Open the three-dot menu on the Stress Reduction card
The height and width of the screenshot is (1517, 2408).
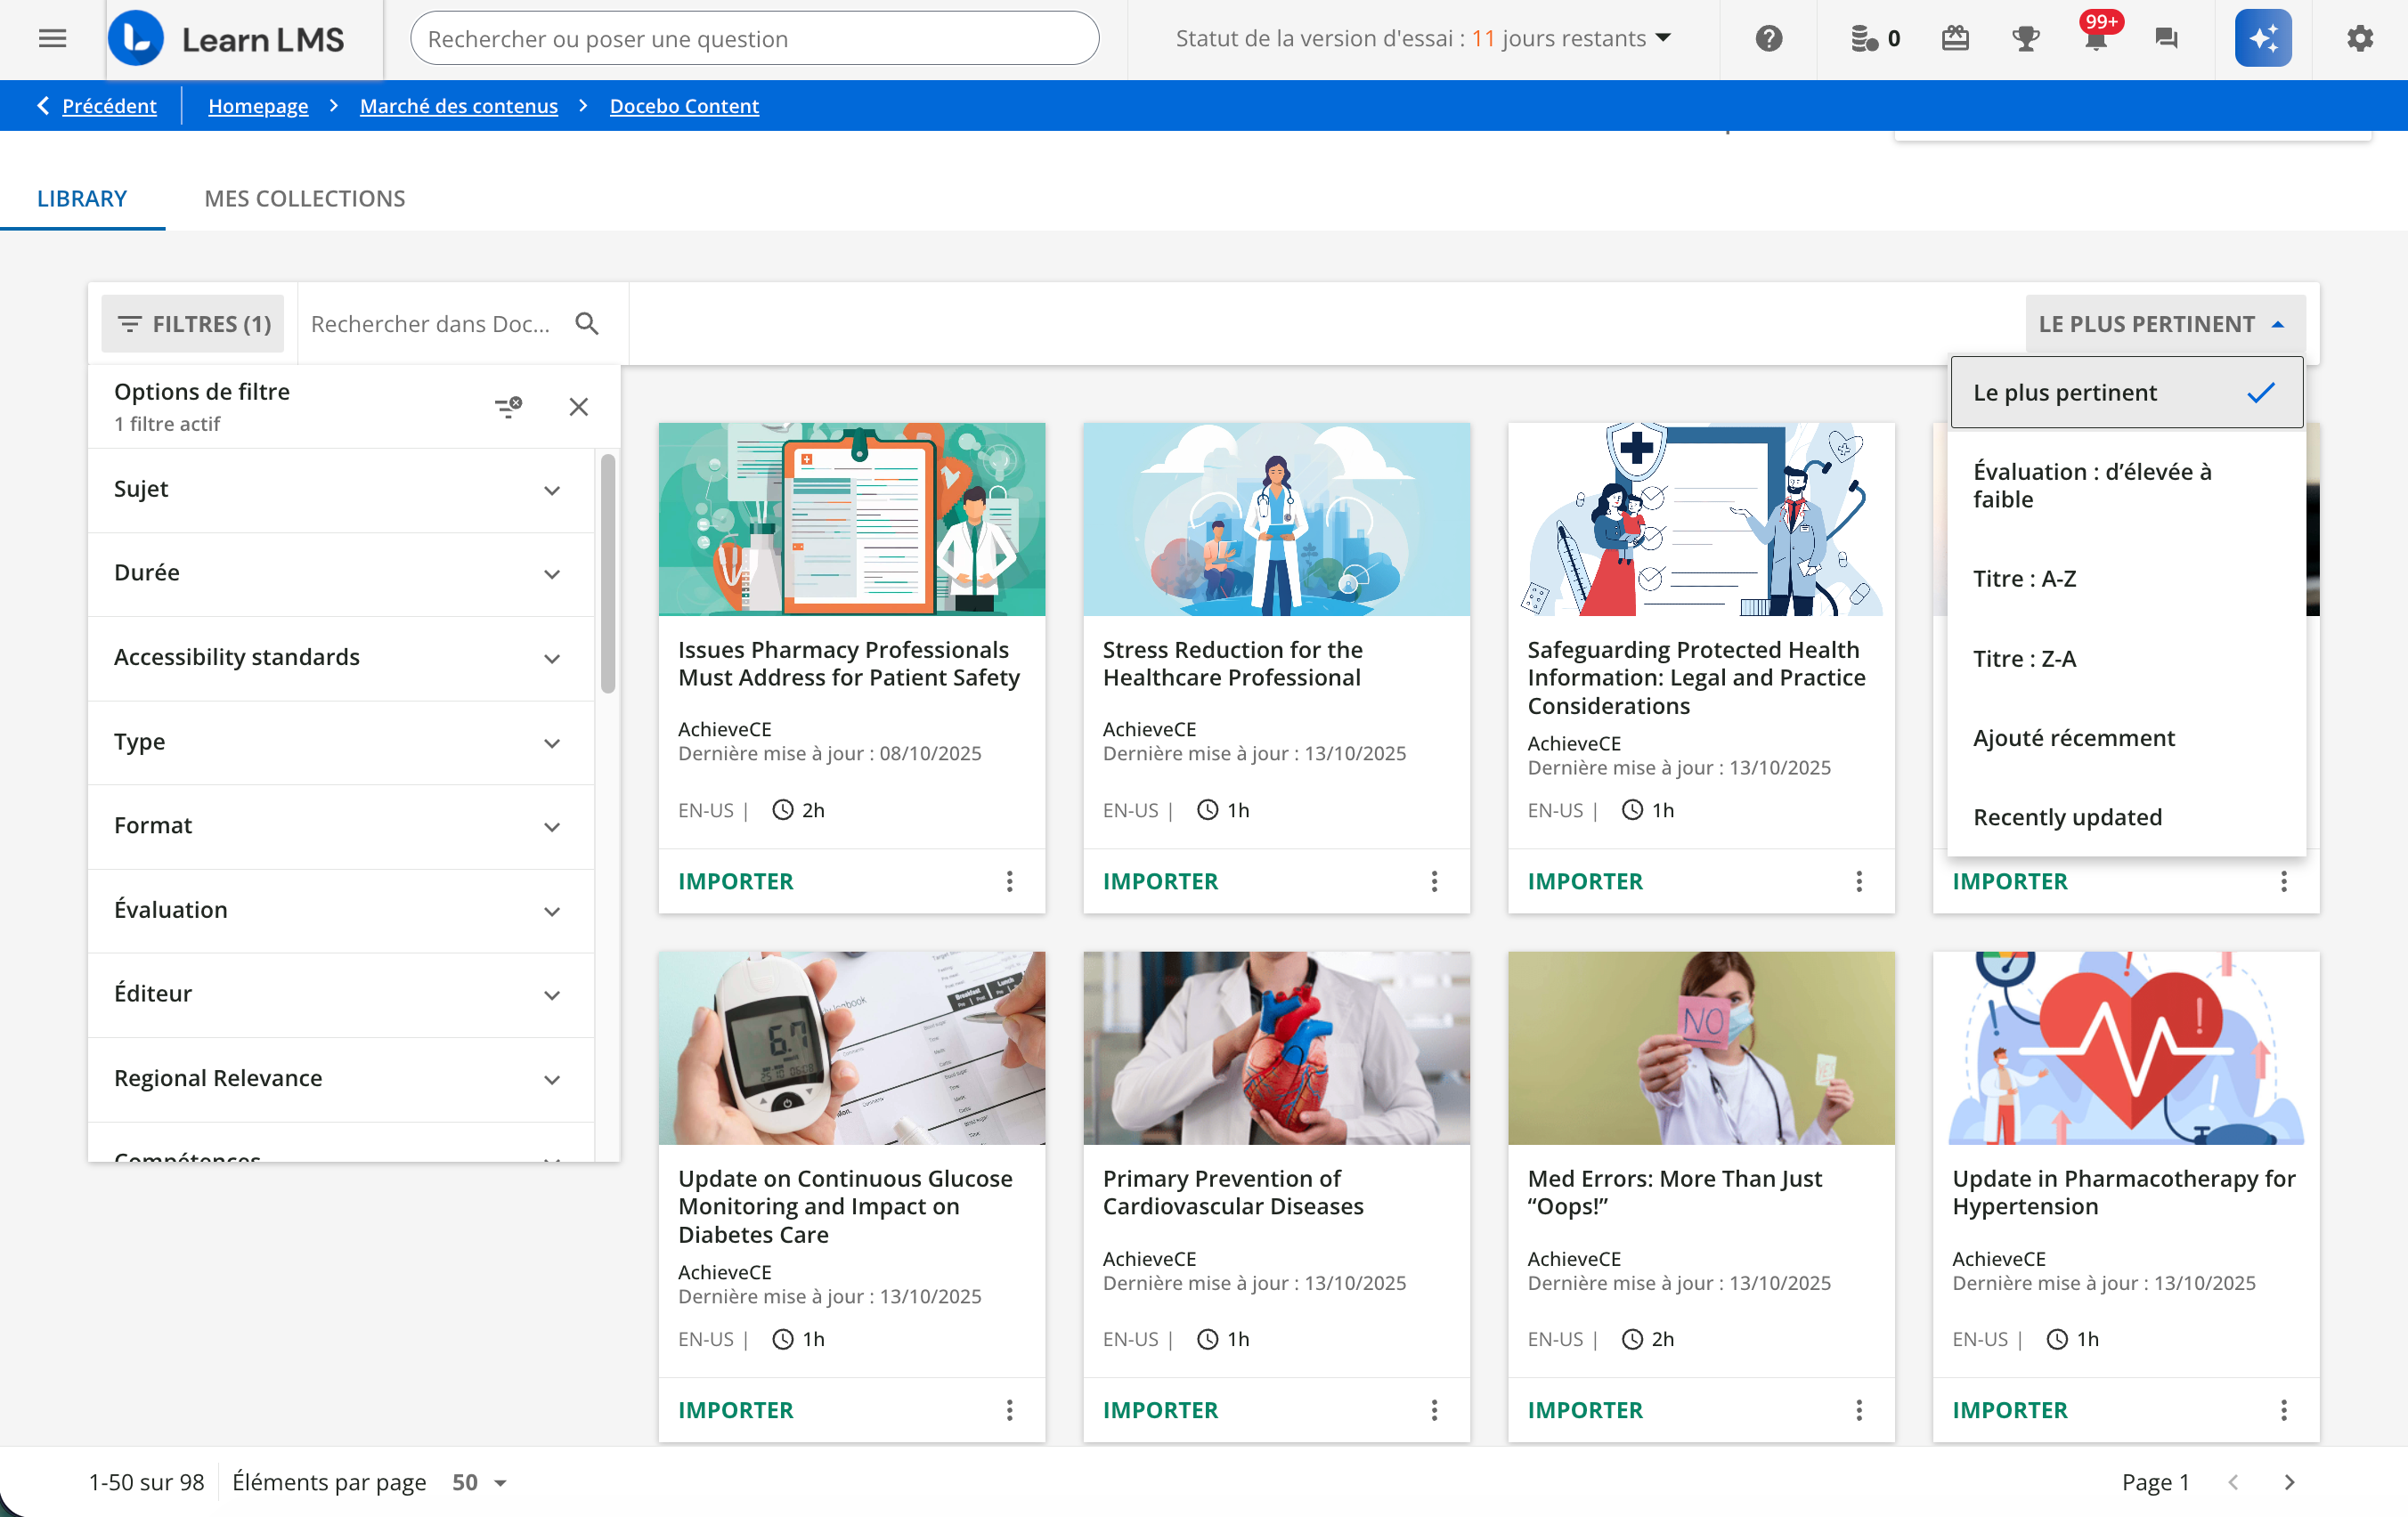[x=1434, y=881]
